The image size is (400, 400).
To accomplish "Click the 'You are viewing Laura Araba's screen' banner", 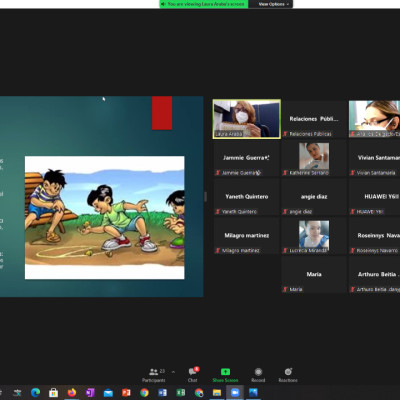I will pos(204,4).
